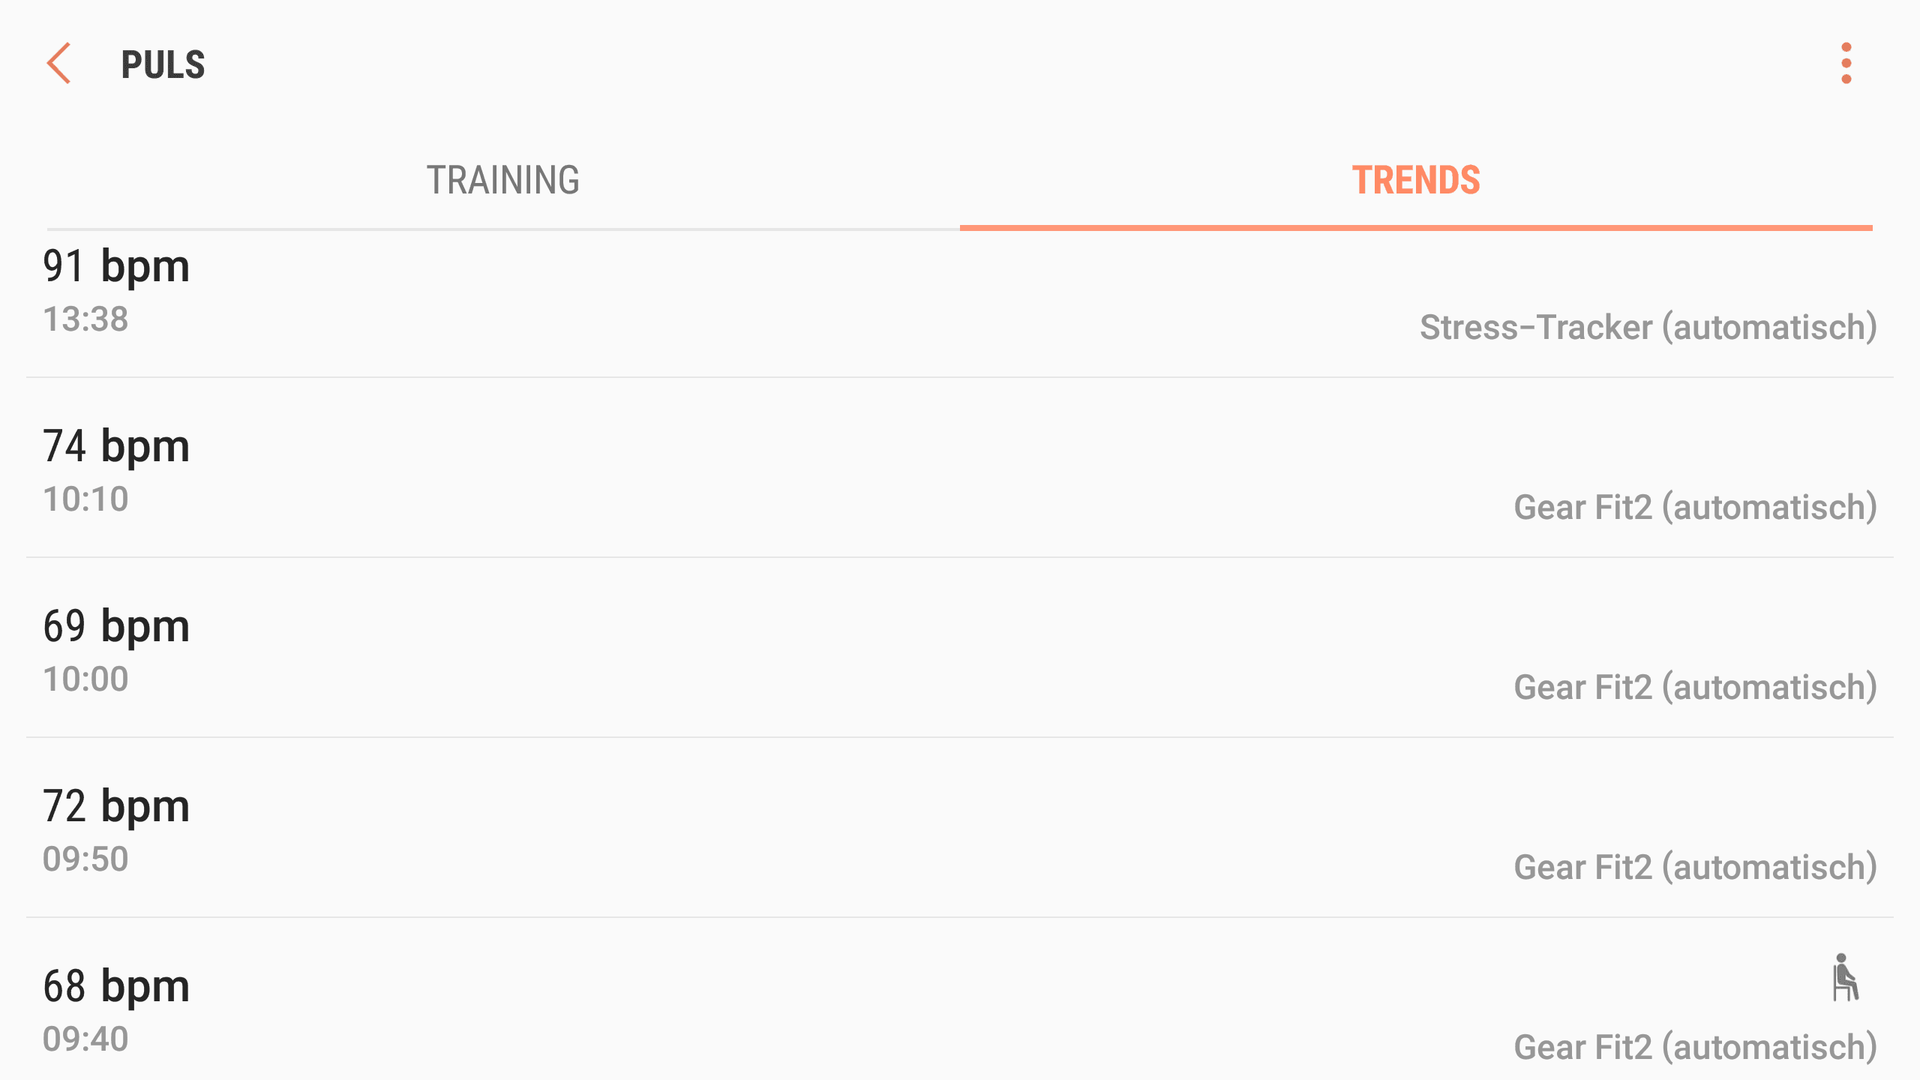Tap the back arrow next to PULS
The image size is (1920, 1080).
click(x=59, y=64)
